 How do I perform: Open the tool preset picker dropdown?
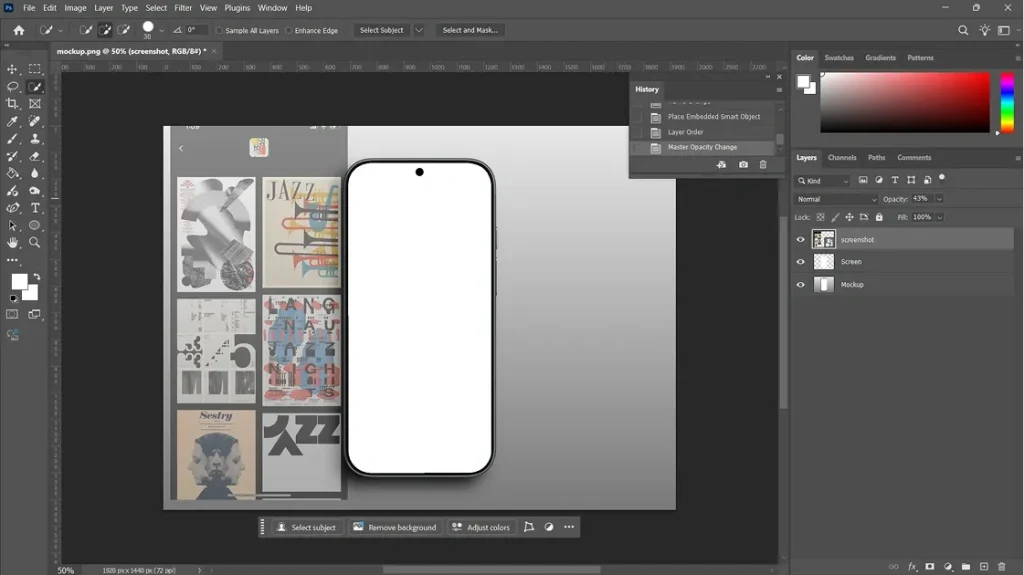[x=60, y=31]
